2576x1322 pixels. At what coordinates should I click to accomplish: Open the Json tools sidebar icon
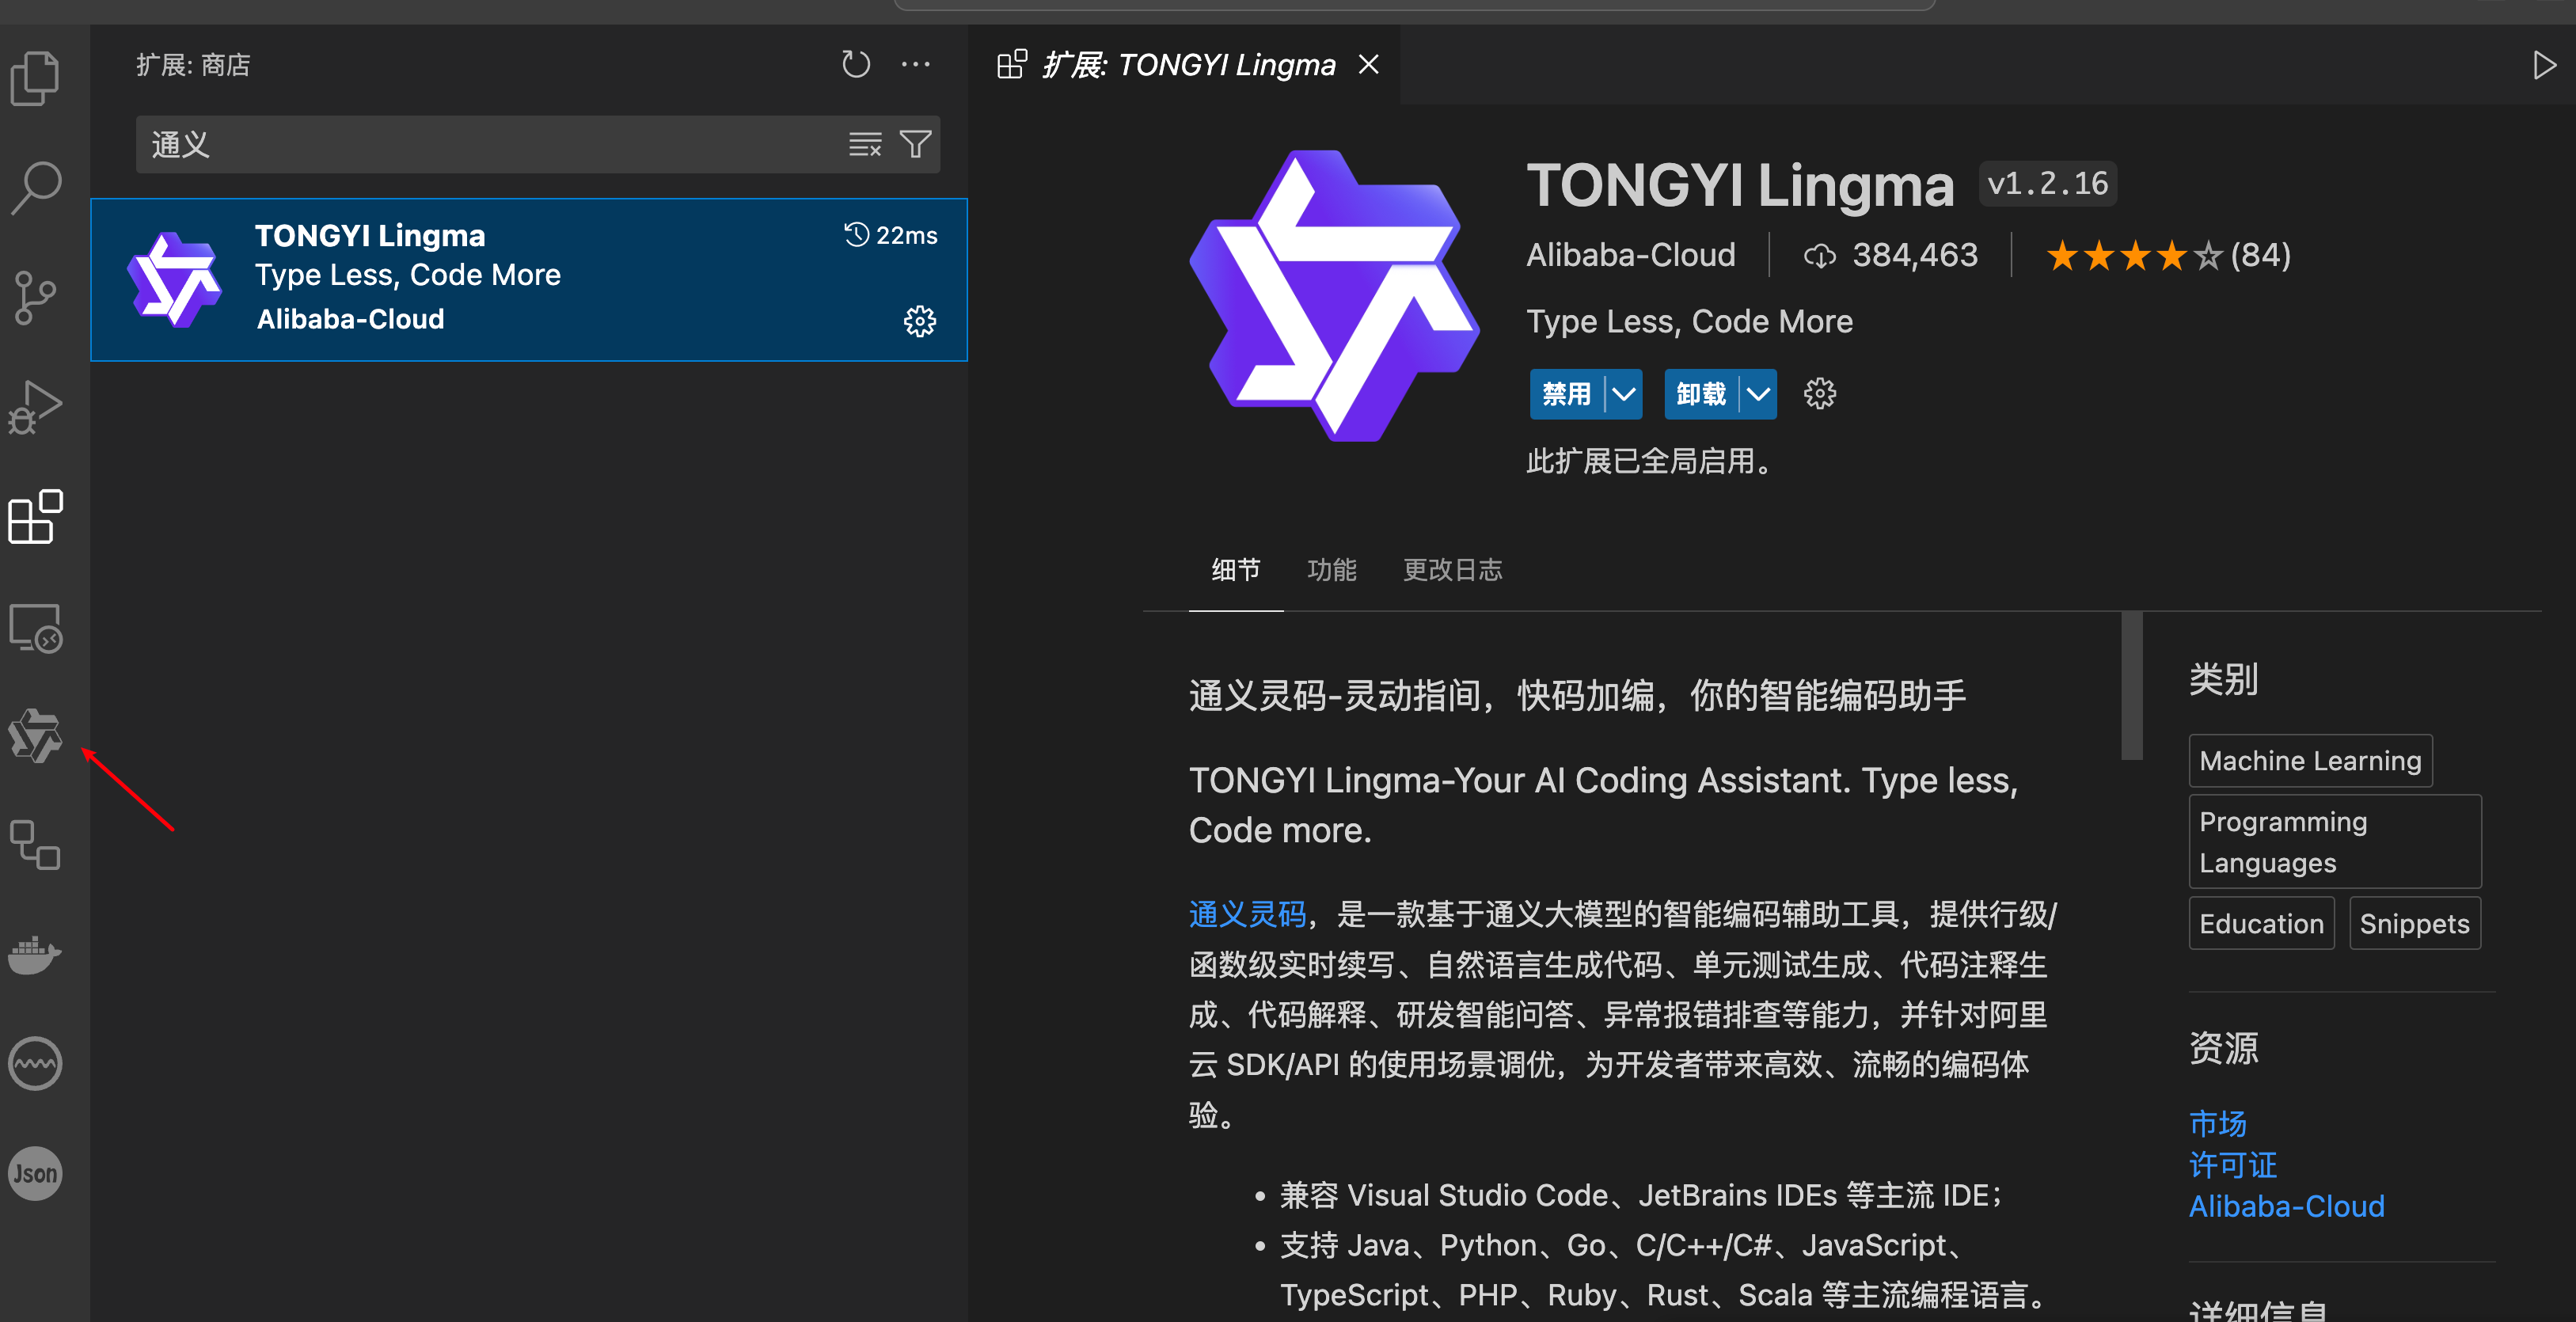(36, 1174)
